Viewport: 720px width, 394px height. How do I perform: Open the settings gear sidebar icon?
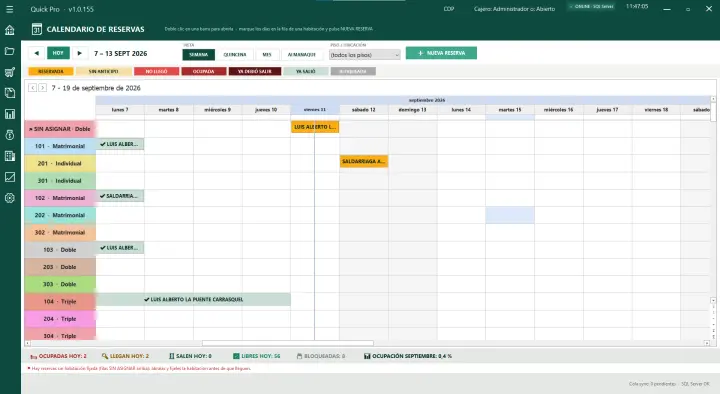pyautogui.click(x=10, y=198)
